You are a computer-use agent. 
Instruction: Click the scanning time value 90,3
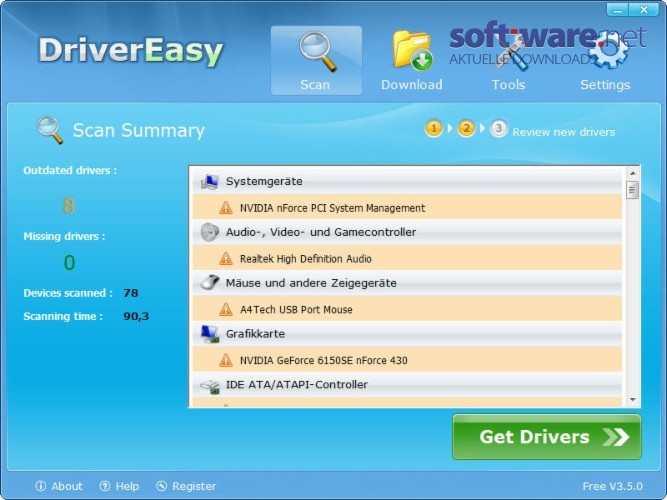(x=136, y=316)
